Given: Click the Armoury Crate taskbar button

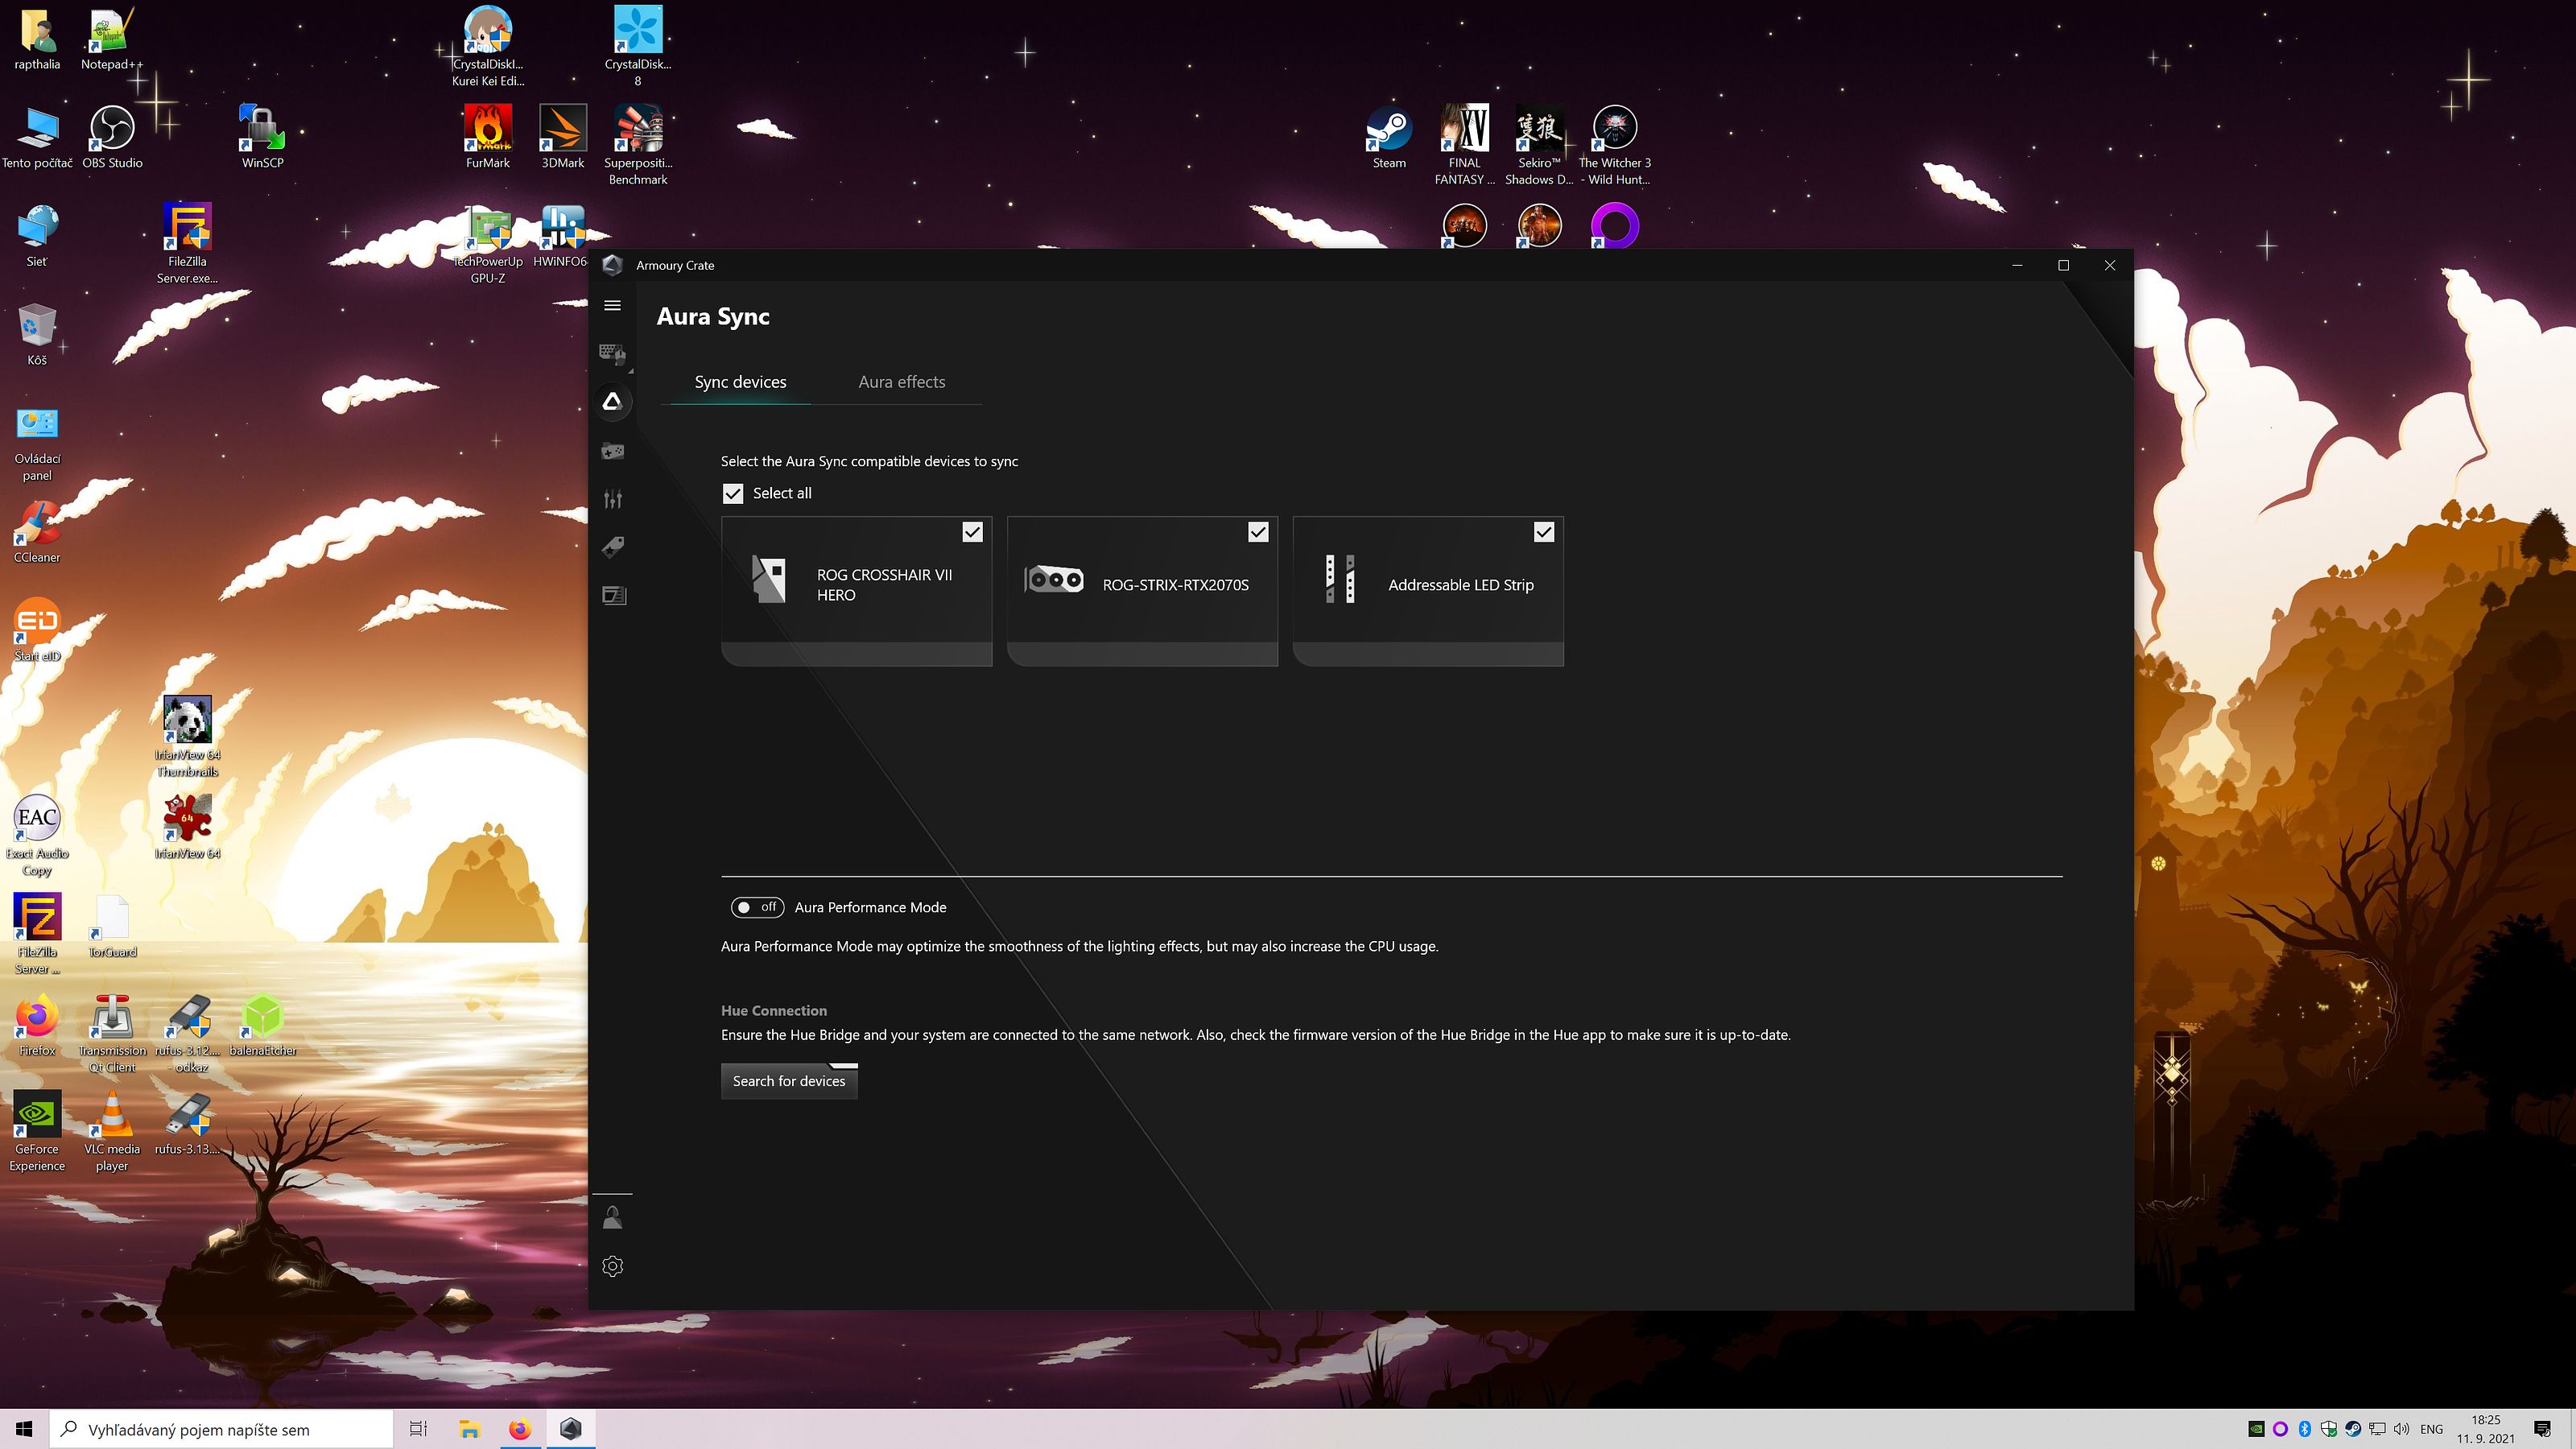Looking at the screenshot, I should (x=571, y=1429).
